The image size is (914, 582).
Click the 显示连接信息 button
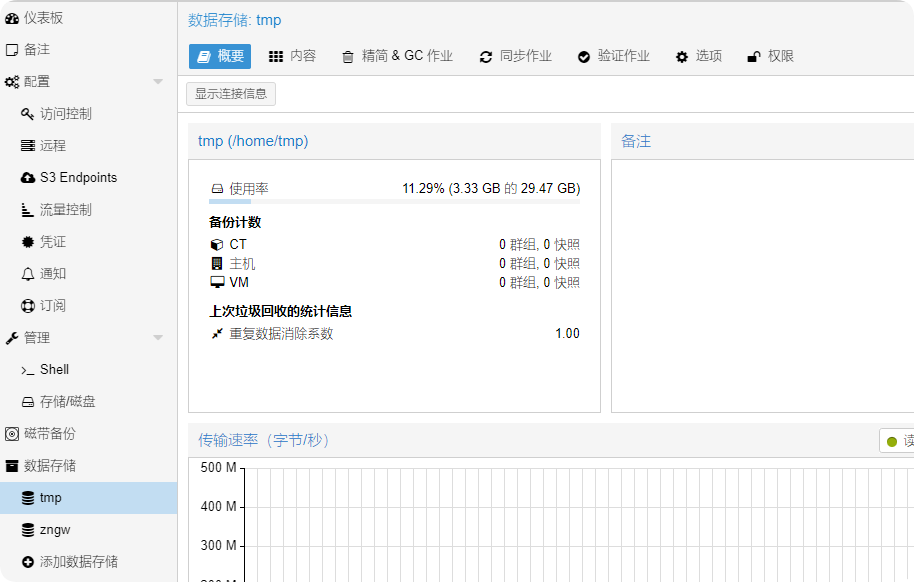coord(231,94)
